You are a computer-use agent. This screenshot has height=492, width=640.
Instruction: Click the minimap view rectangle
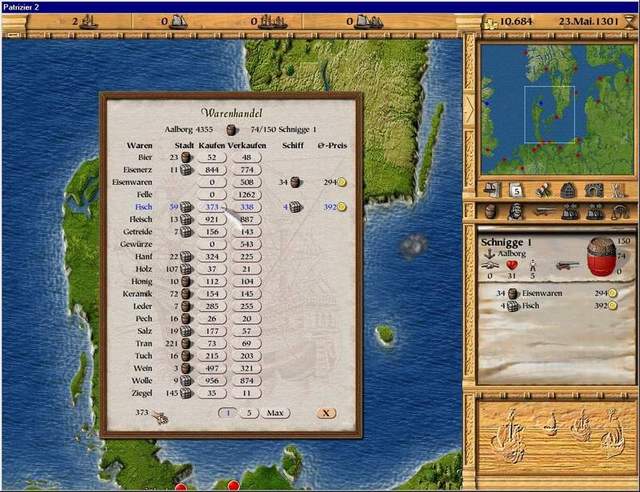tap(549, 114)
